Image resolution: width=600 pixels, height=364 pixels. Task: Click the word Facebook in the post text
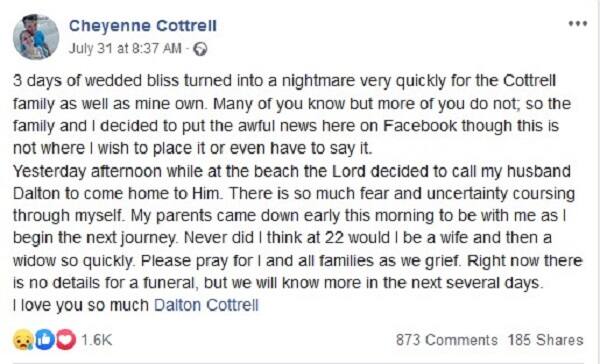click(420, 126)
